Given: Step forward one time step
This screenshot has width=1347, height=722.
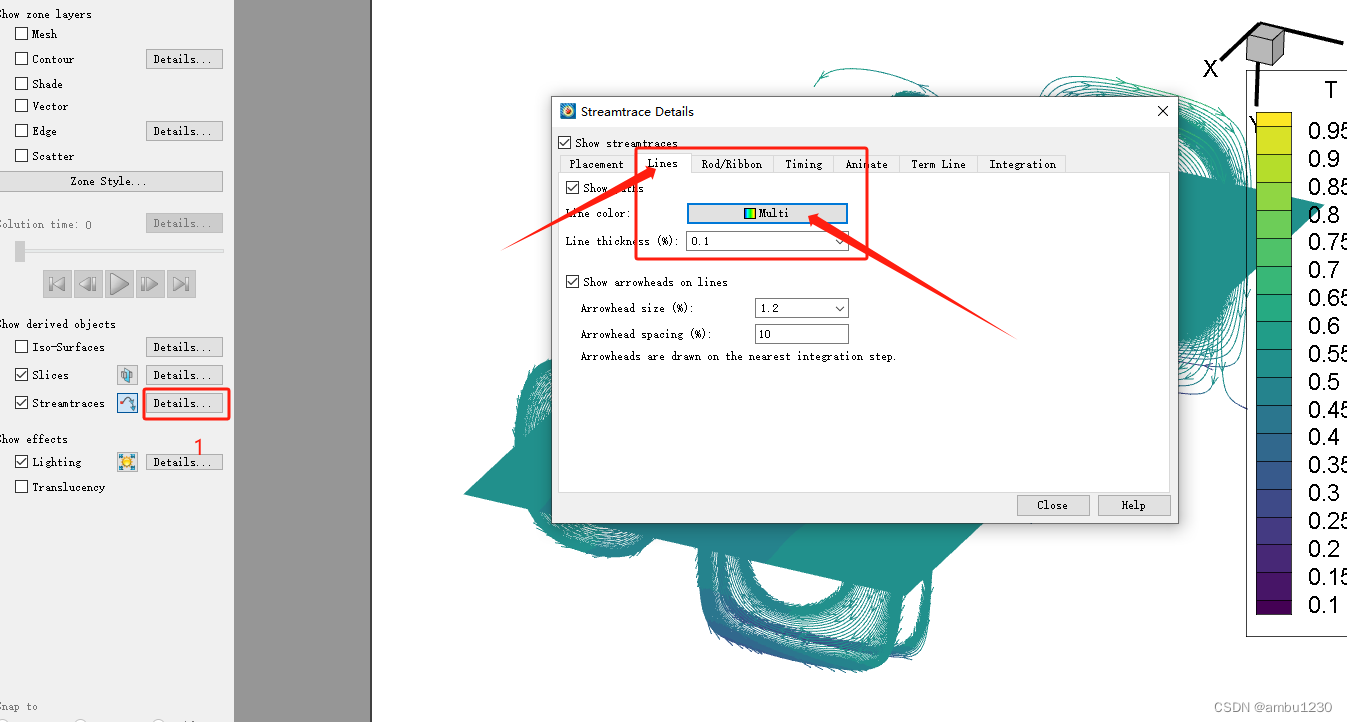Looking at the screenshot, I should tap(150, 284).
